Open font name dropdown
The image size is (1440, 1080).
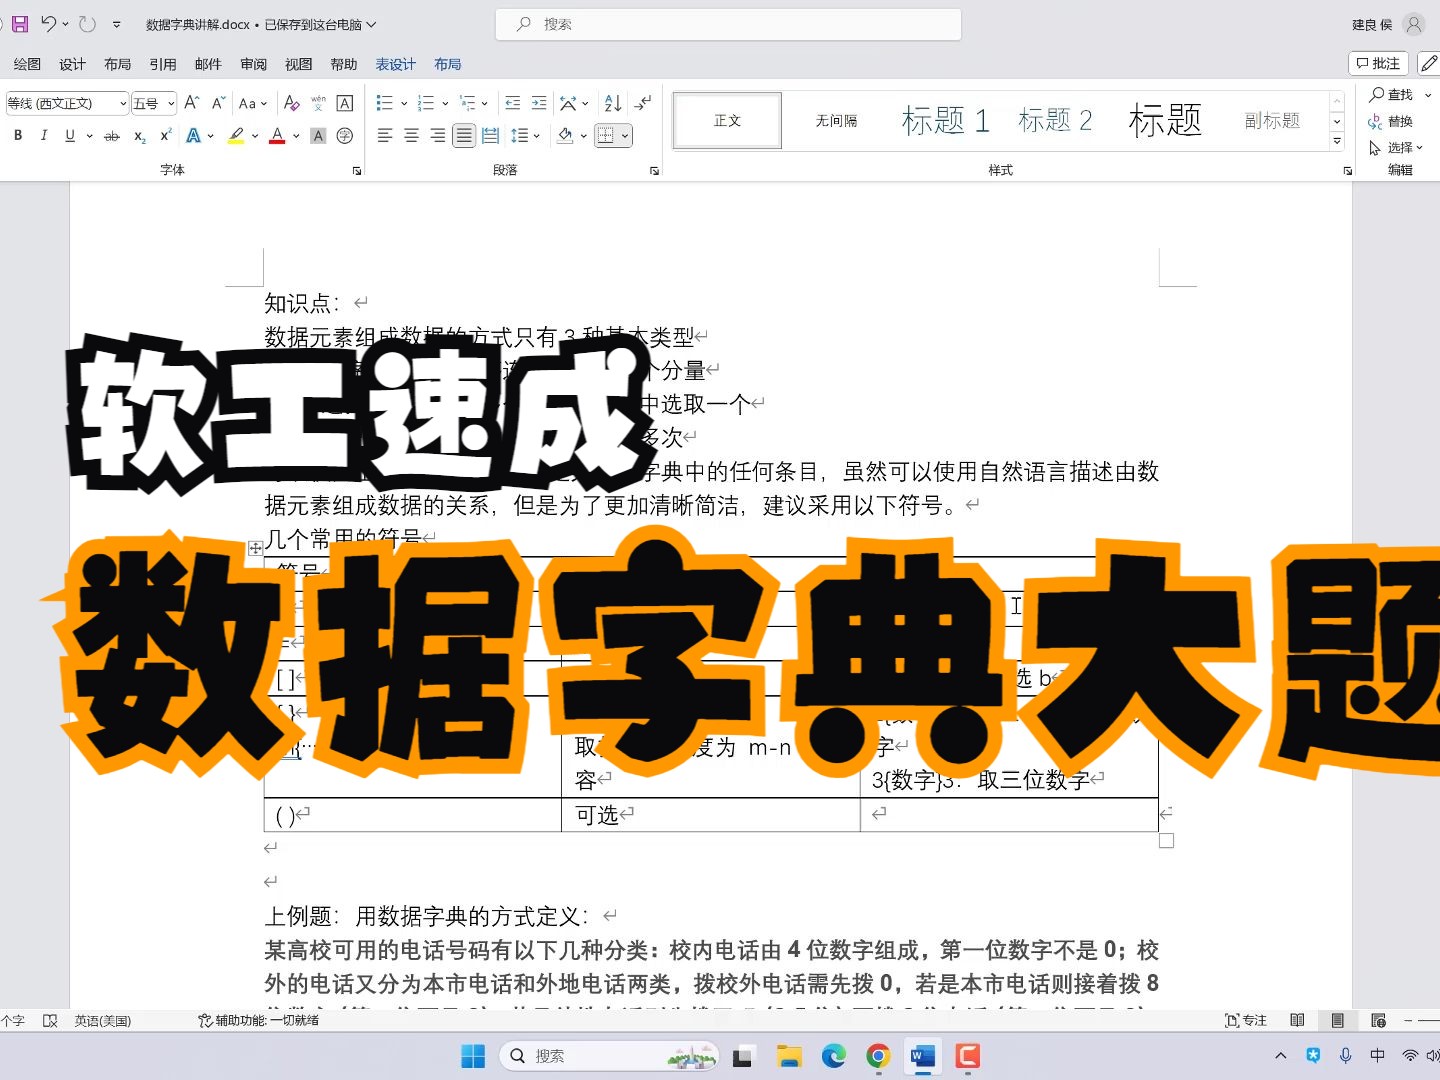click(x=123, y=103)
